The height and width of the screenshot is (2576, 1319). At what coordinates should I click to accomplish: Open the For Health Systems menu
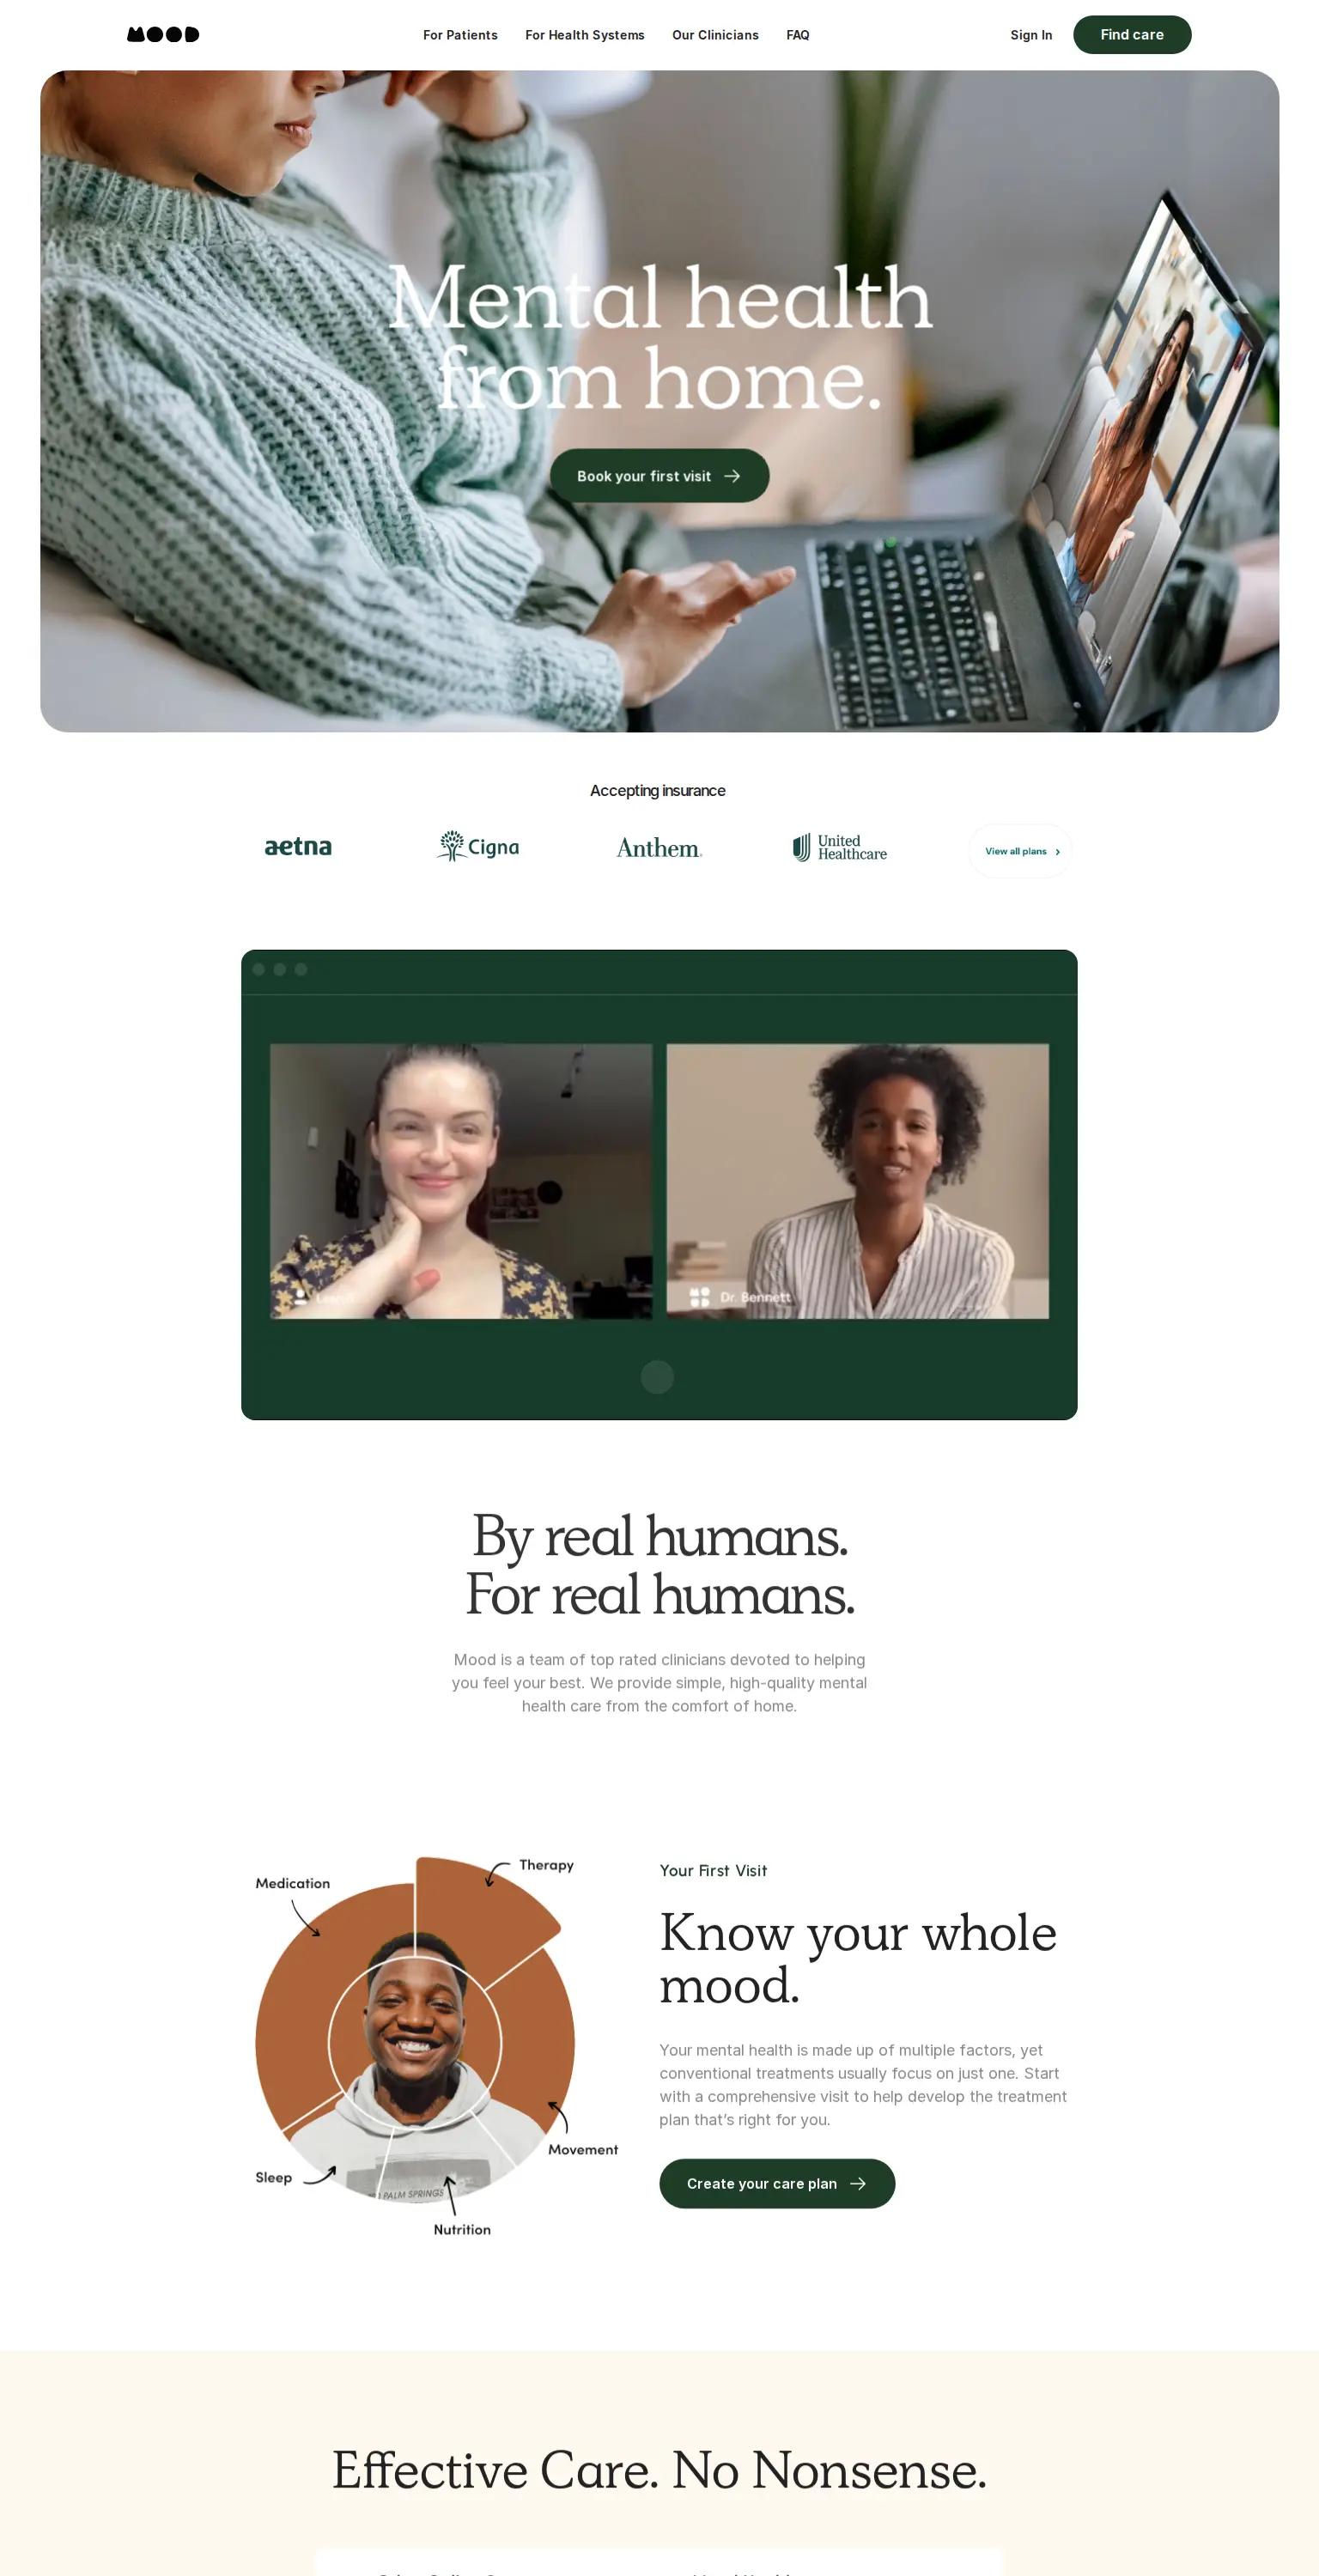[585, 35]
